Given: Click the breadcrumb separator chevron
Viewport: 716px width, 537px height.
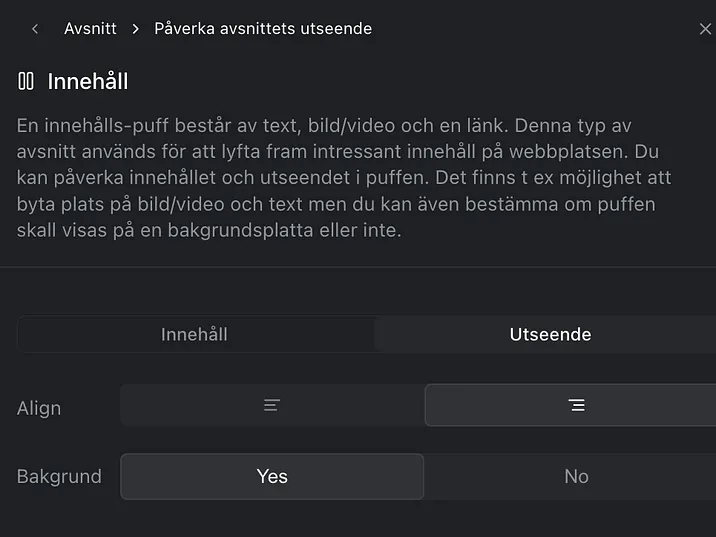Looking at the screenshot, I should click(x=135, y=29).
